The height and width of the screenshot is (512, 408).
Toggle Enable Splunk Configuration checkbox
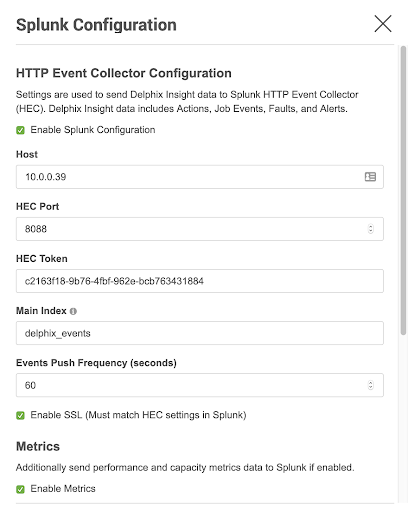click(20, 130)
